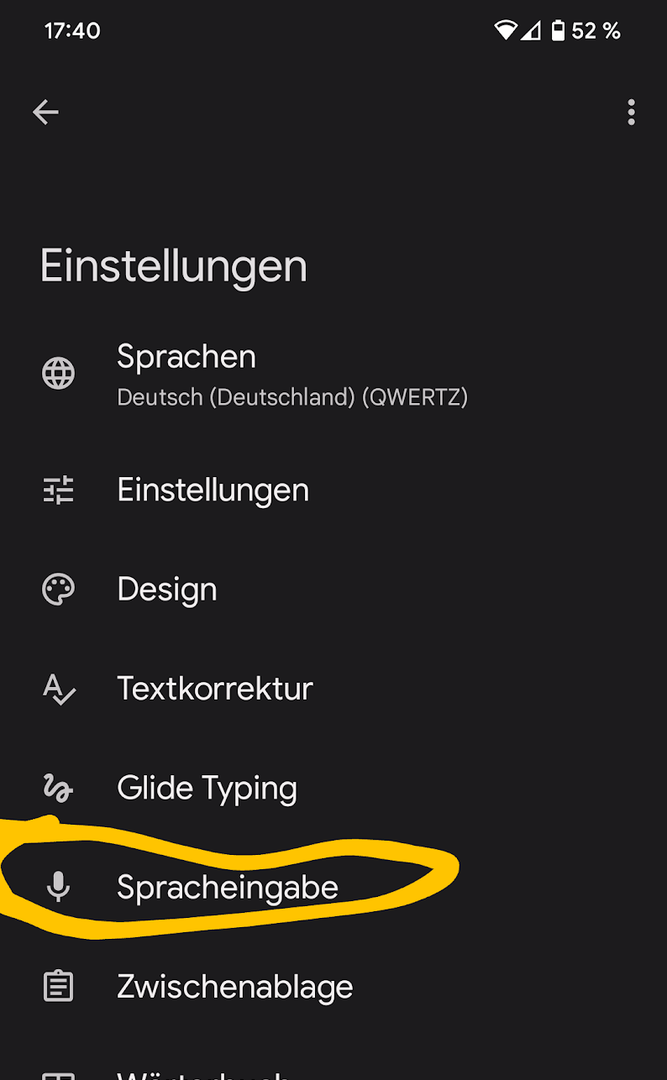
Task: Tap the globe icon beside Sprachen
Action: 58,373
